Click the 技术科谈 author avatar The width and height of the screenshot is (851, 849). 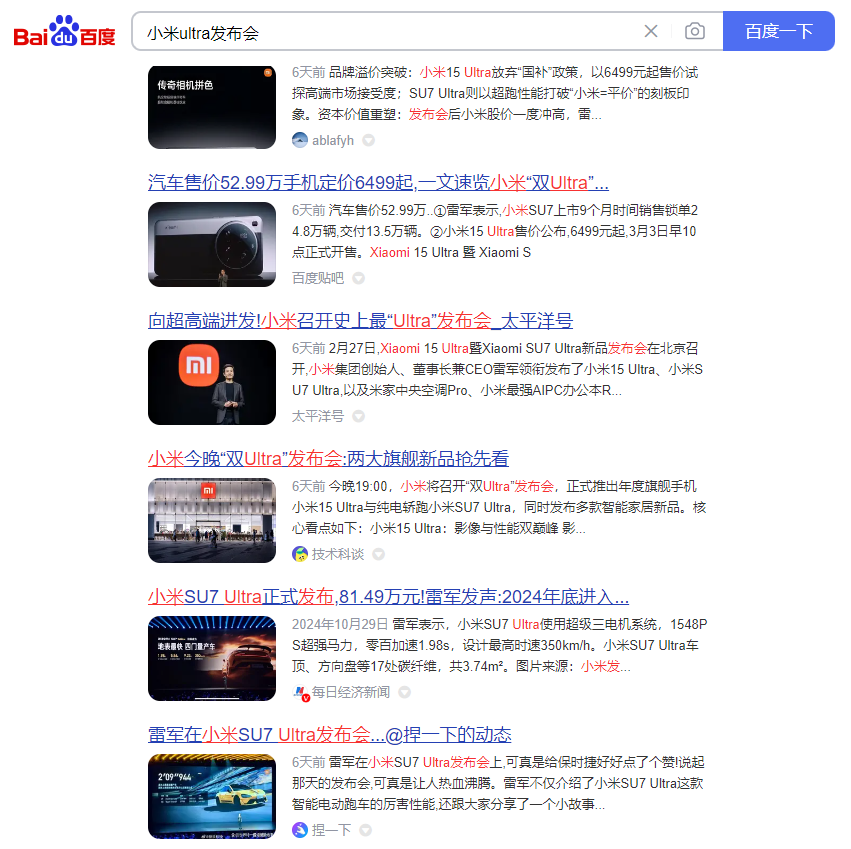point(300,554)
